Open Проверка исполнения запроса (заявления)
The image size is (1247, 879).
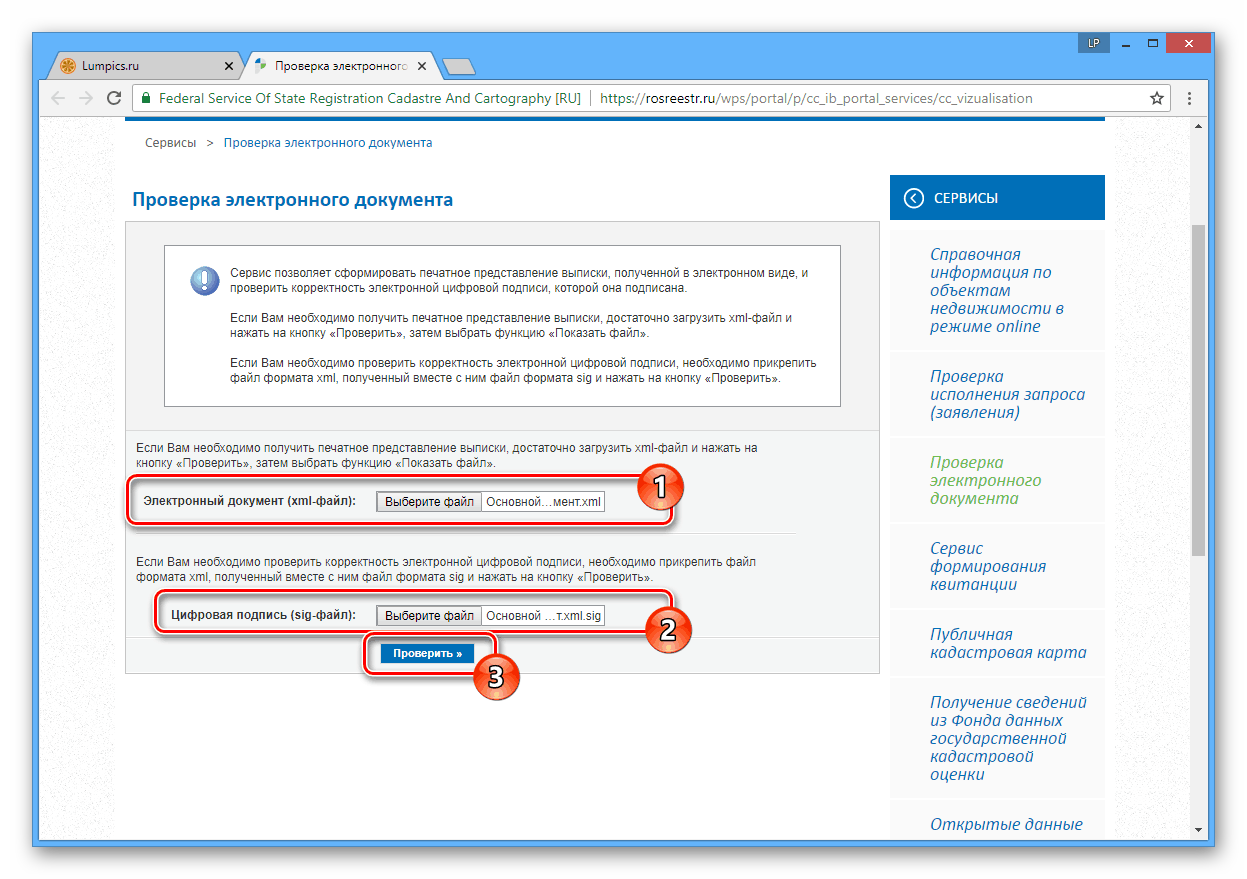click(997, 394)
